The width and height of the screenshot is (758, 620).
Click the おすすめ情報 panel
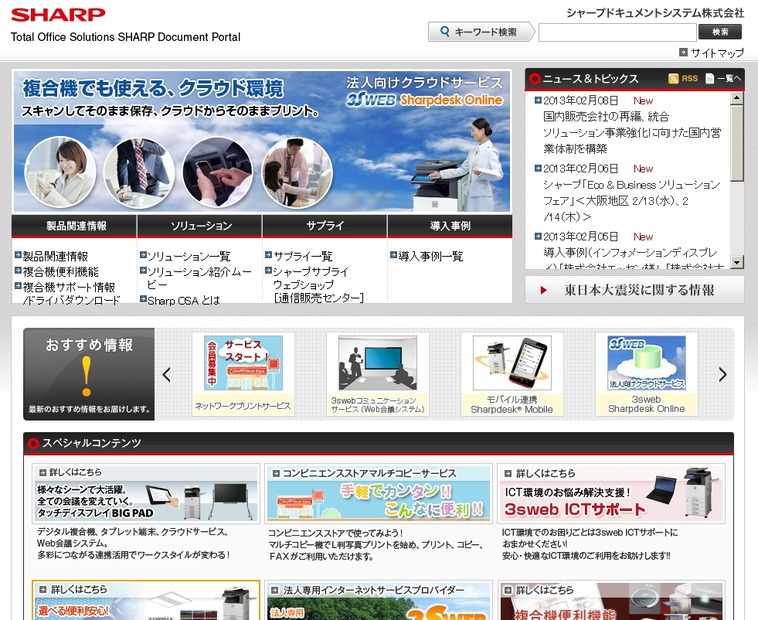pyautogui.click(x=89, y=374)
